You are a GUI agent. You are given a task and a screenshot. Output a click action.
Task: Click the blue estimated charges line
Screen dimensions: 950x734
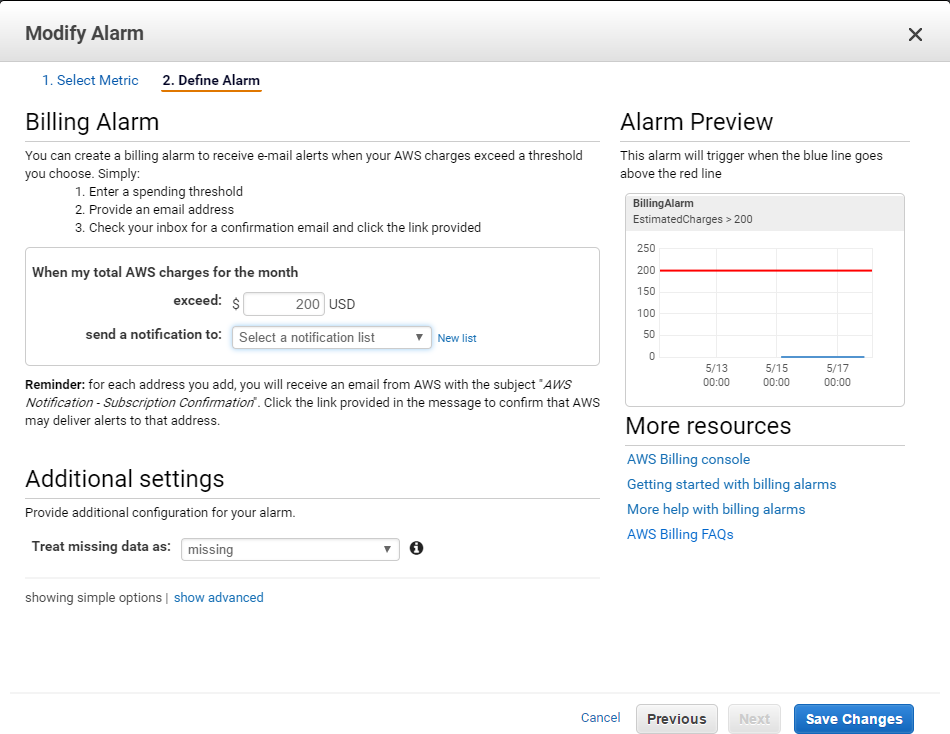[823, 356]
